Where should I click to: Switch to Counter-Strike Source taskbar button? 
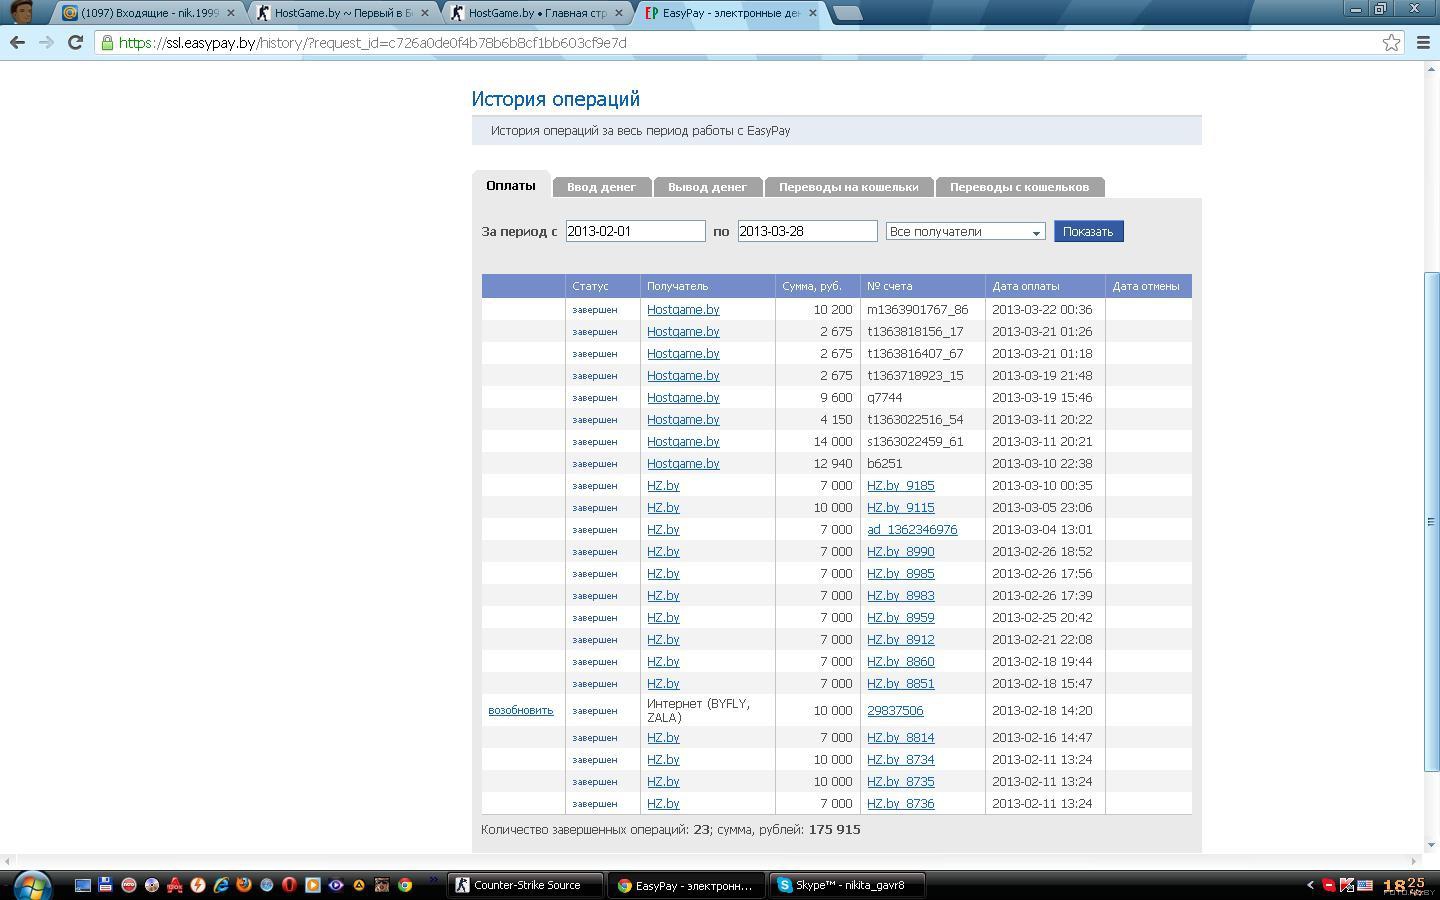coord(526,885)
